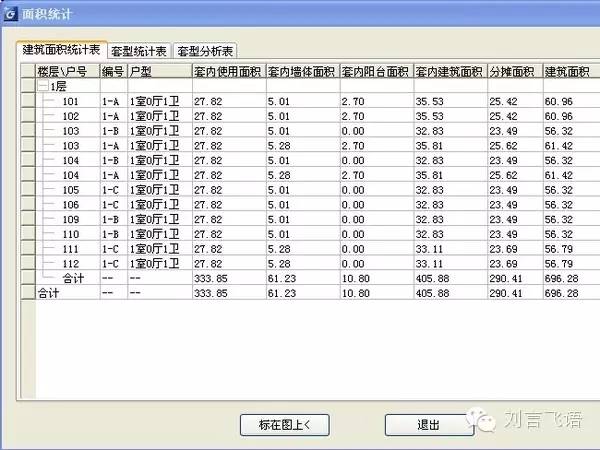Click the 套内建筑面积 column header

point(450,72)
